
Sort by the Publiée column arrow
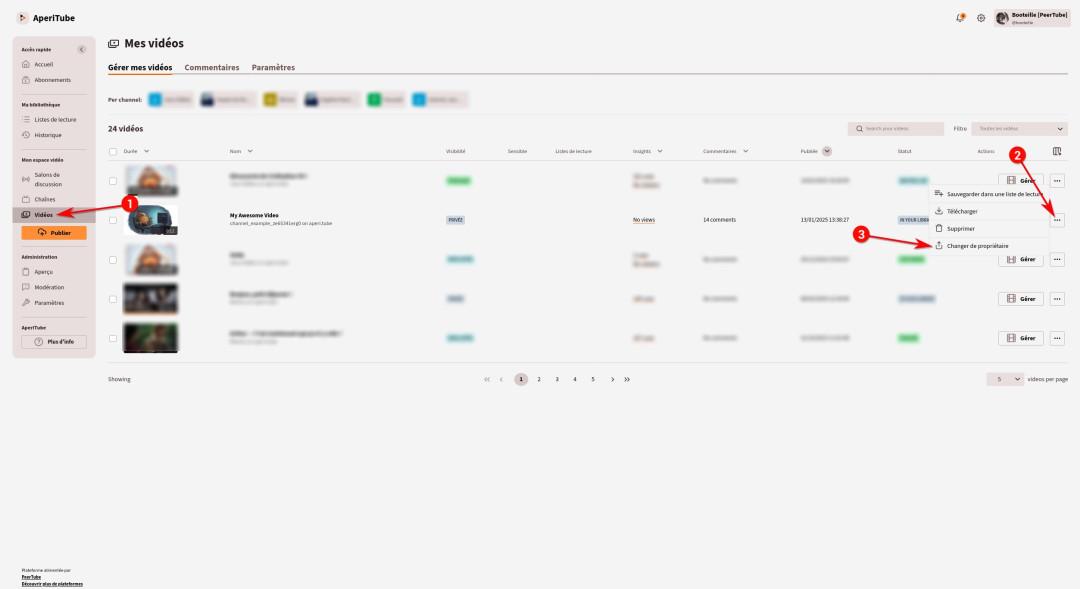coord(827,151)
